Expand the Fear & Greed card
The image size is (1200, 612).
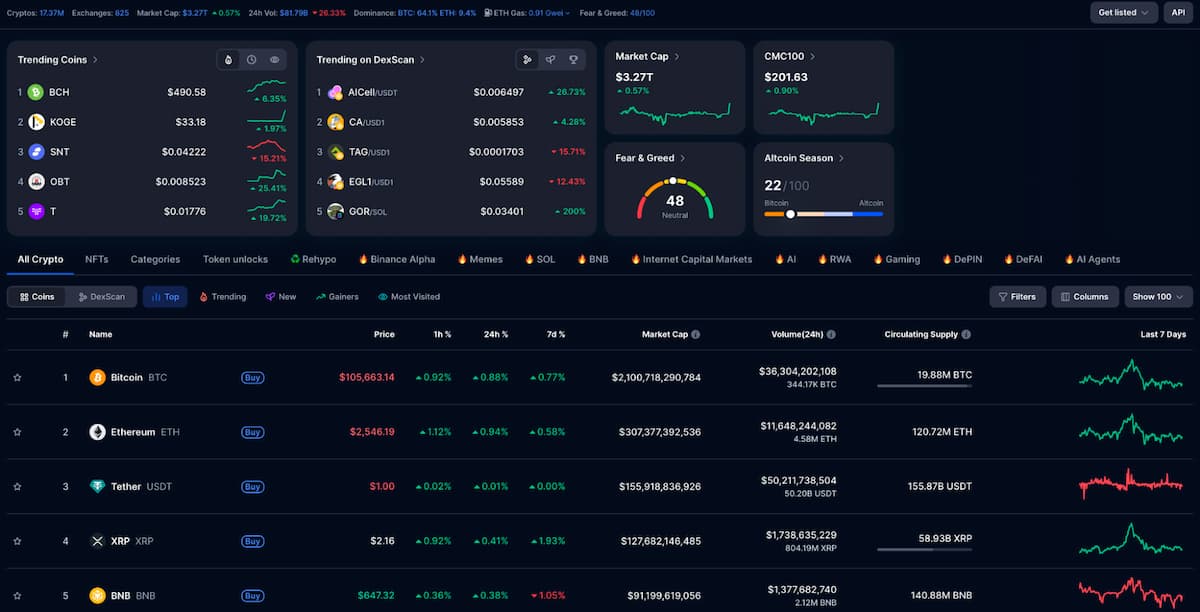(650, 158)
